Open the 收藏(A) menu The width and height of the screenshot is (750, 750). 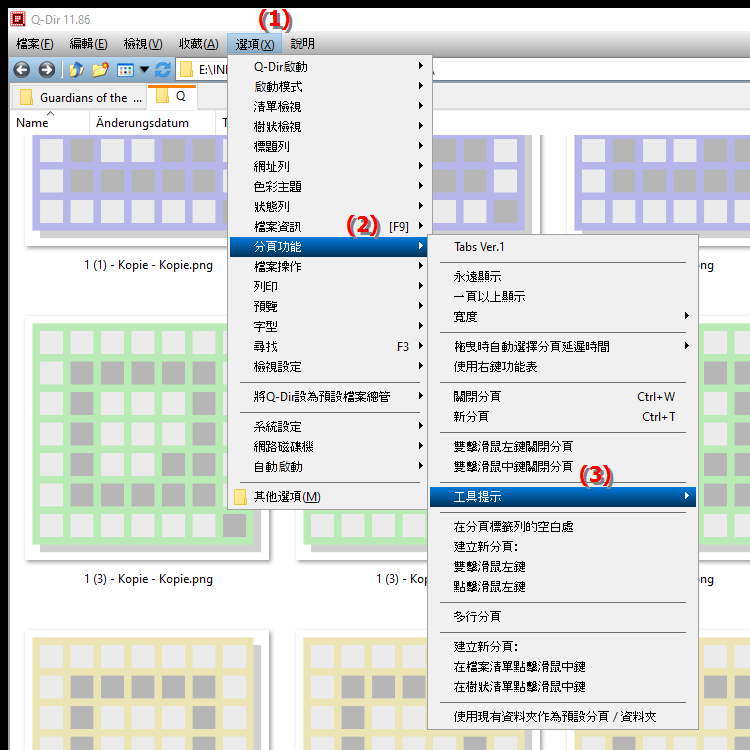(199, 44)
